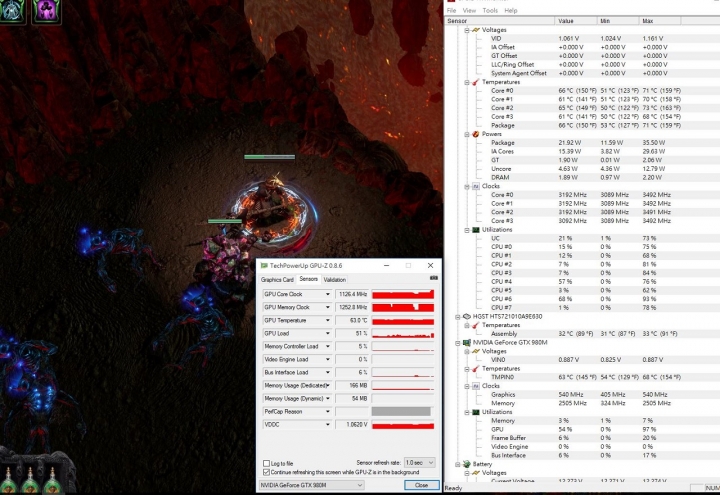Enable the Log to file checkbox
Screen dimensions: 720x495
(x=266, y=463)
